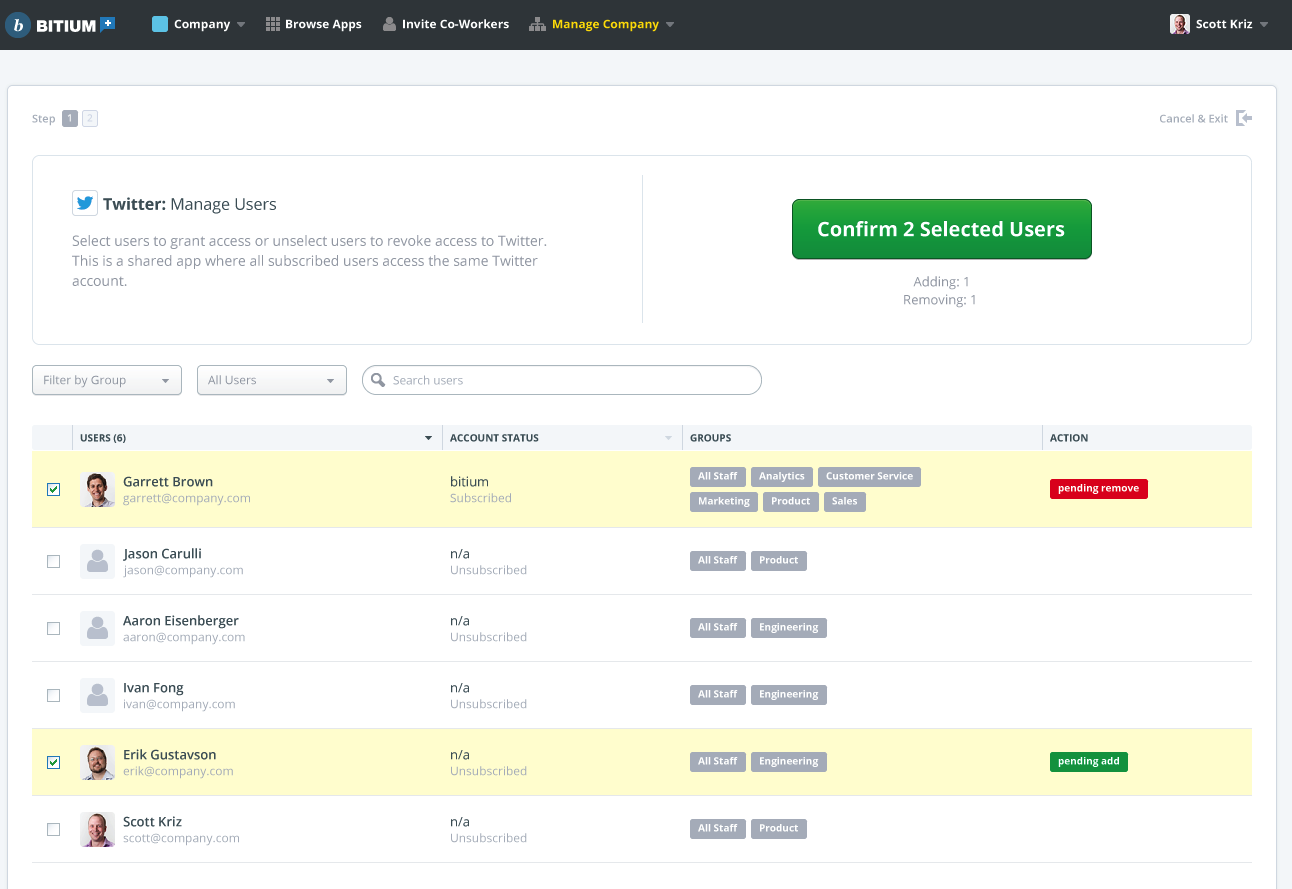Click Garrett Brown's profile photo
The width and height of the screenshot is (1292, 889).
[97, 489]
